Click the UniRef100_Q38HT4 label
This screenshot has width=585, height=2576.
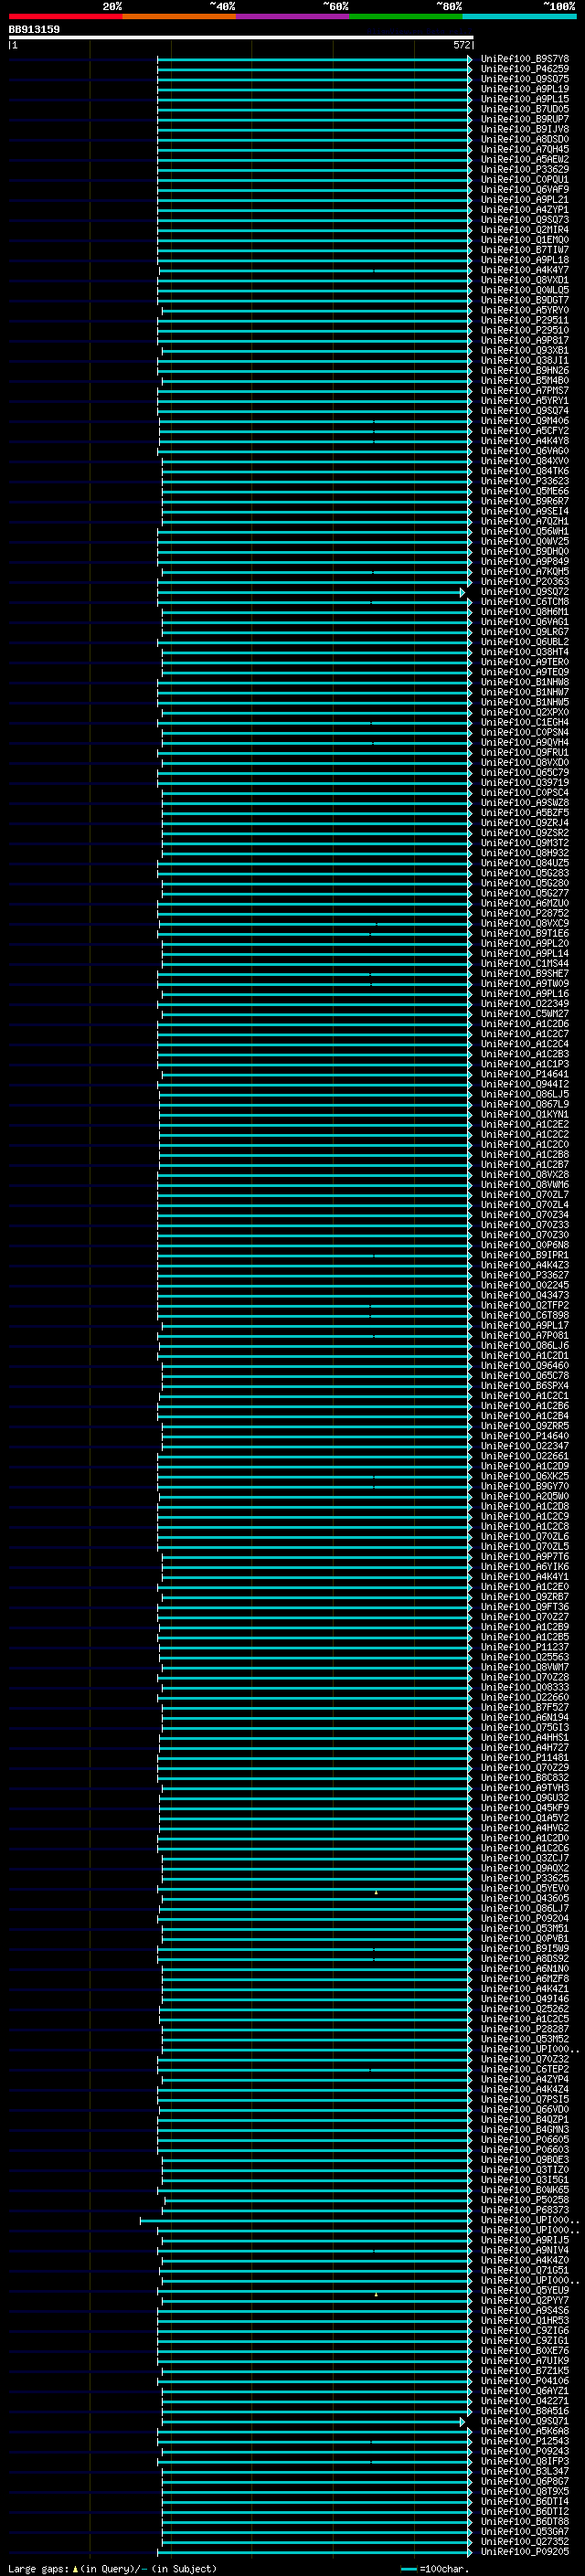[525, 652]
